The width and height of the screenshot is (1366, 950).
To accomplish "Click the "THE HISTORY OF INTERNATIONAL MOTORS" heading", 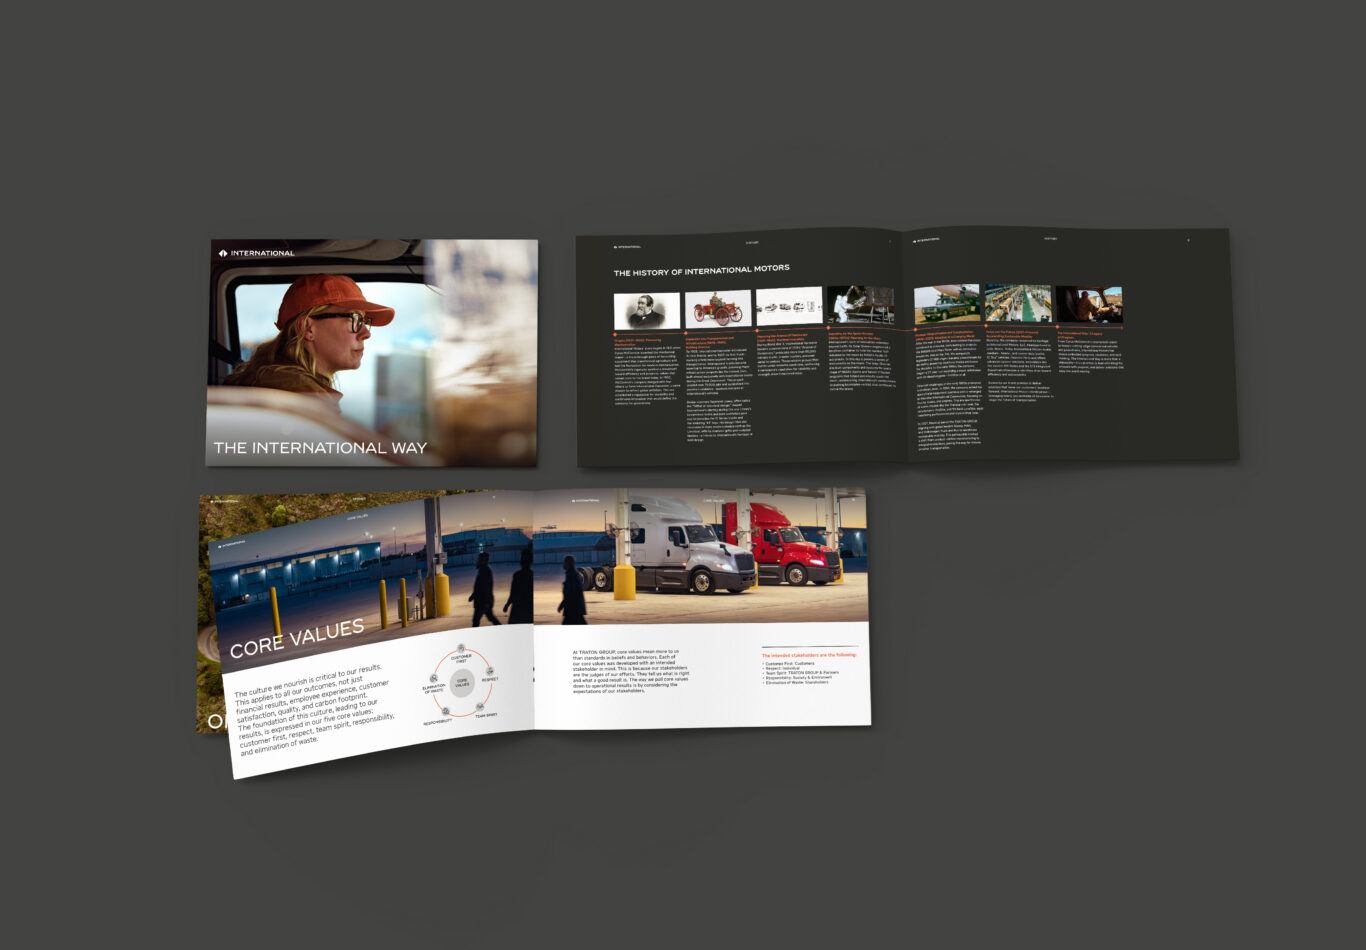I will 701,270.
